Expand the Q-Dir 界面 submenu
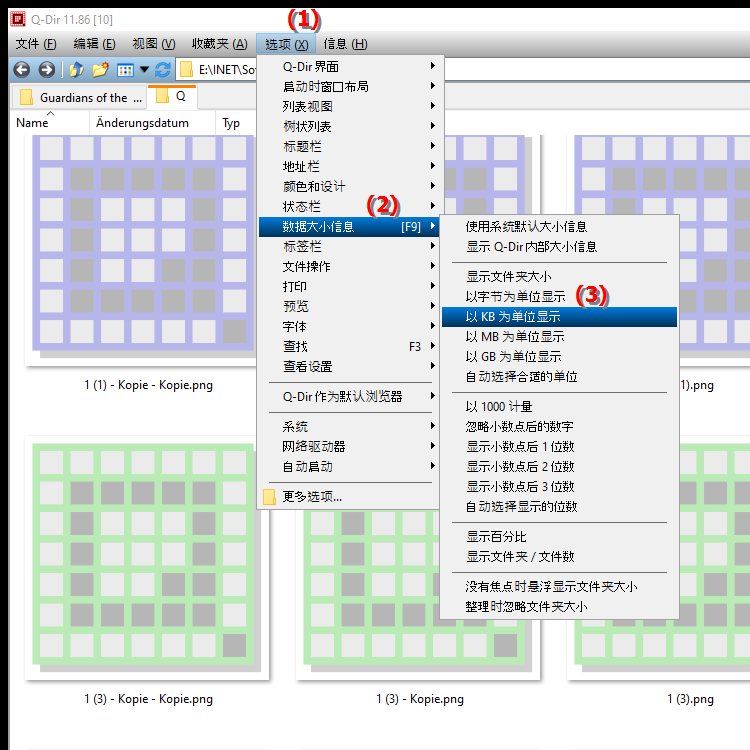Image resolution: width=750 pixels, height=750 pixels. click(349, 66)
